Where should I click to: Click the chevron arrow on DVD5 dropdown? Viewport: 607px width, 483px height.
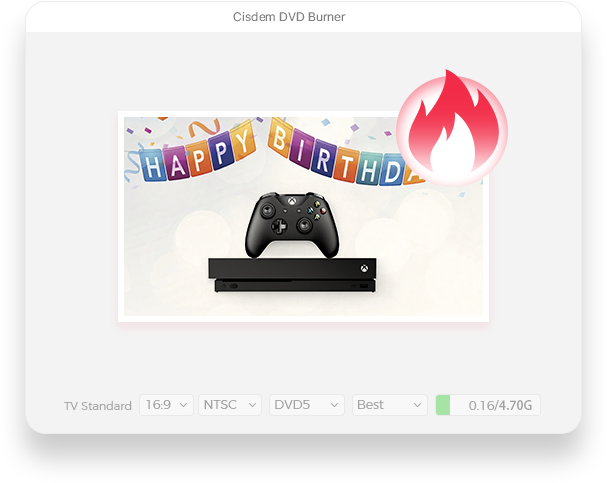point(334,405)
